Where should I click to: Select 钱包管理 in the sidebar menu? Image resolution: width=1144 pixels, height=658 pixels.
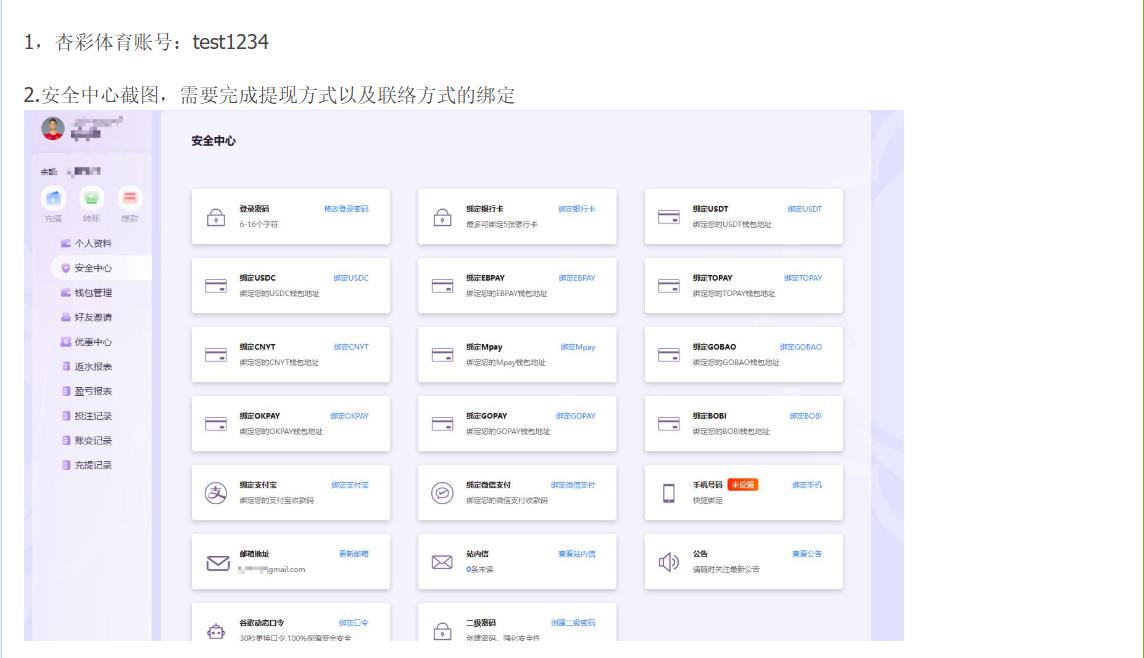coord(92,293)
